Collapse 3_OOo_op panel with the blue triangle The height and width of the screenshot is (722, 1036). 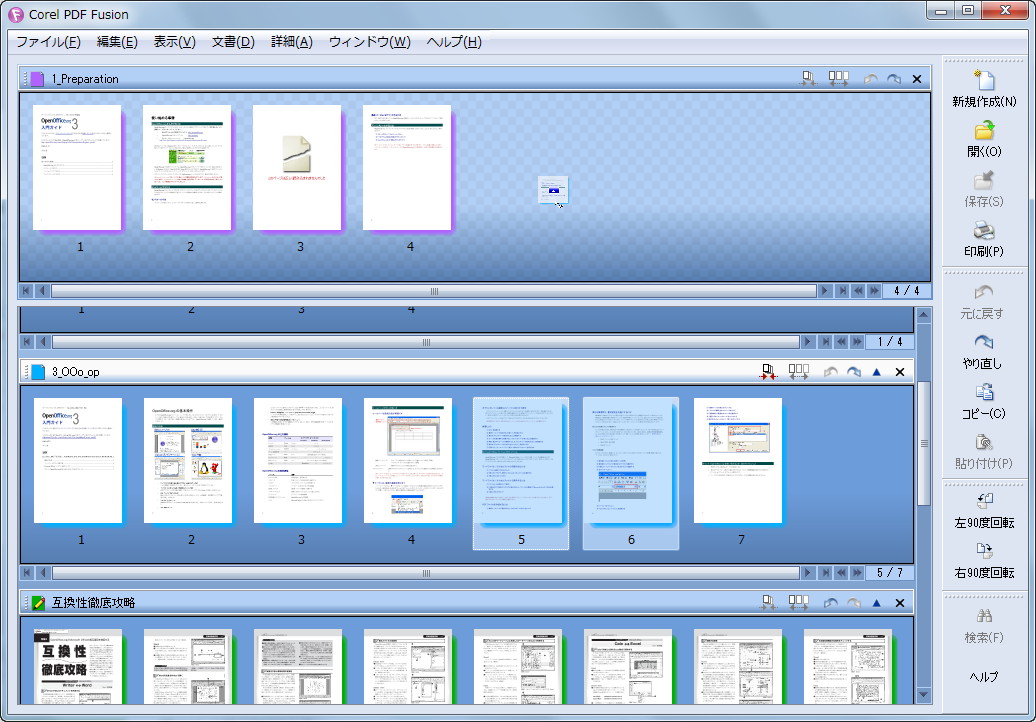(x=876, y=372)
